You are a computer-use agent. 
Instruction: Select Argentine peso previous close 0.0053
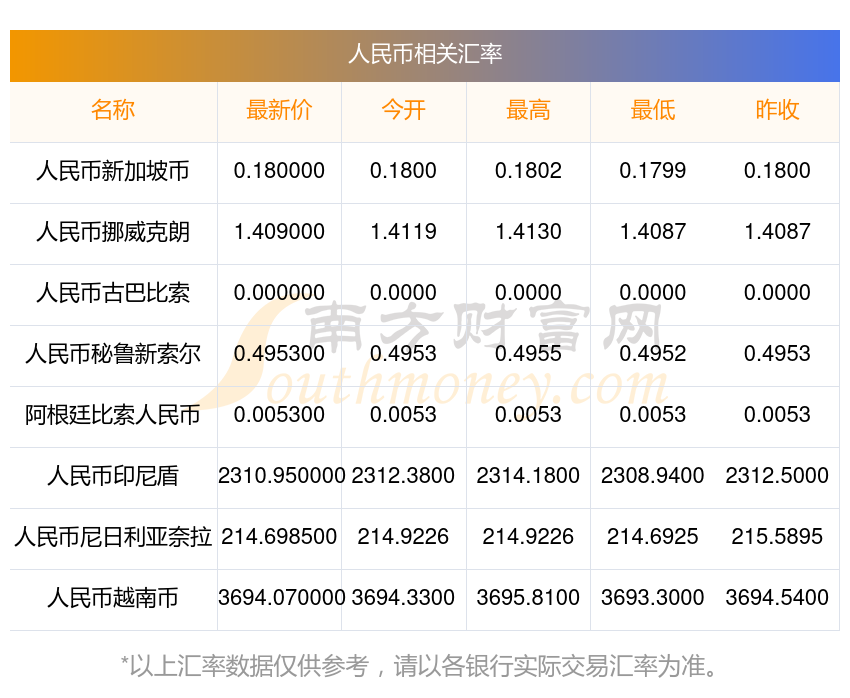coord(777,415)
